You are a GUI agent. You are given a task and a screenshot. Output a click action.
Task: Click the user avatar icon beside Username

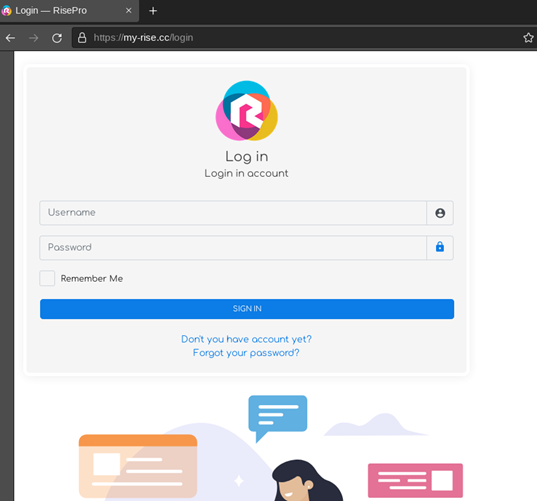(x=440, y=213)
